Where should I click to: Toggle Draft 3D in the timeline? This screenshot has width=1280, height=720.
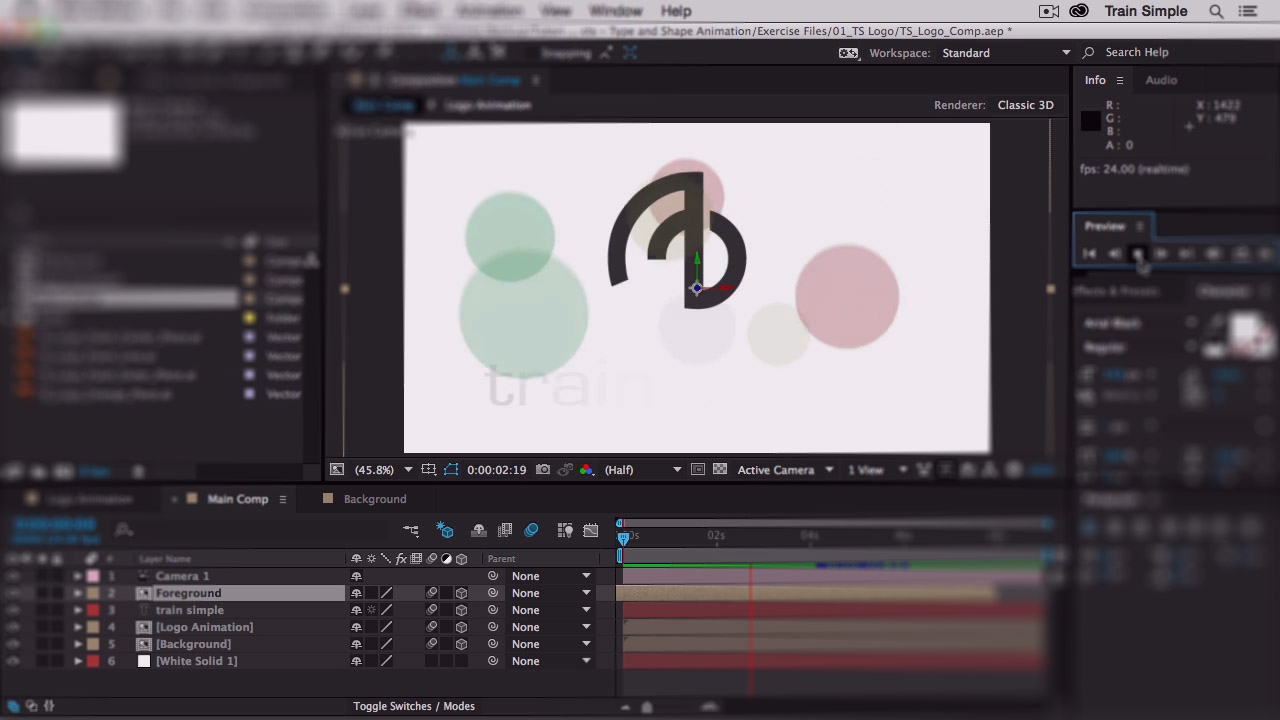(445, 530)
